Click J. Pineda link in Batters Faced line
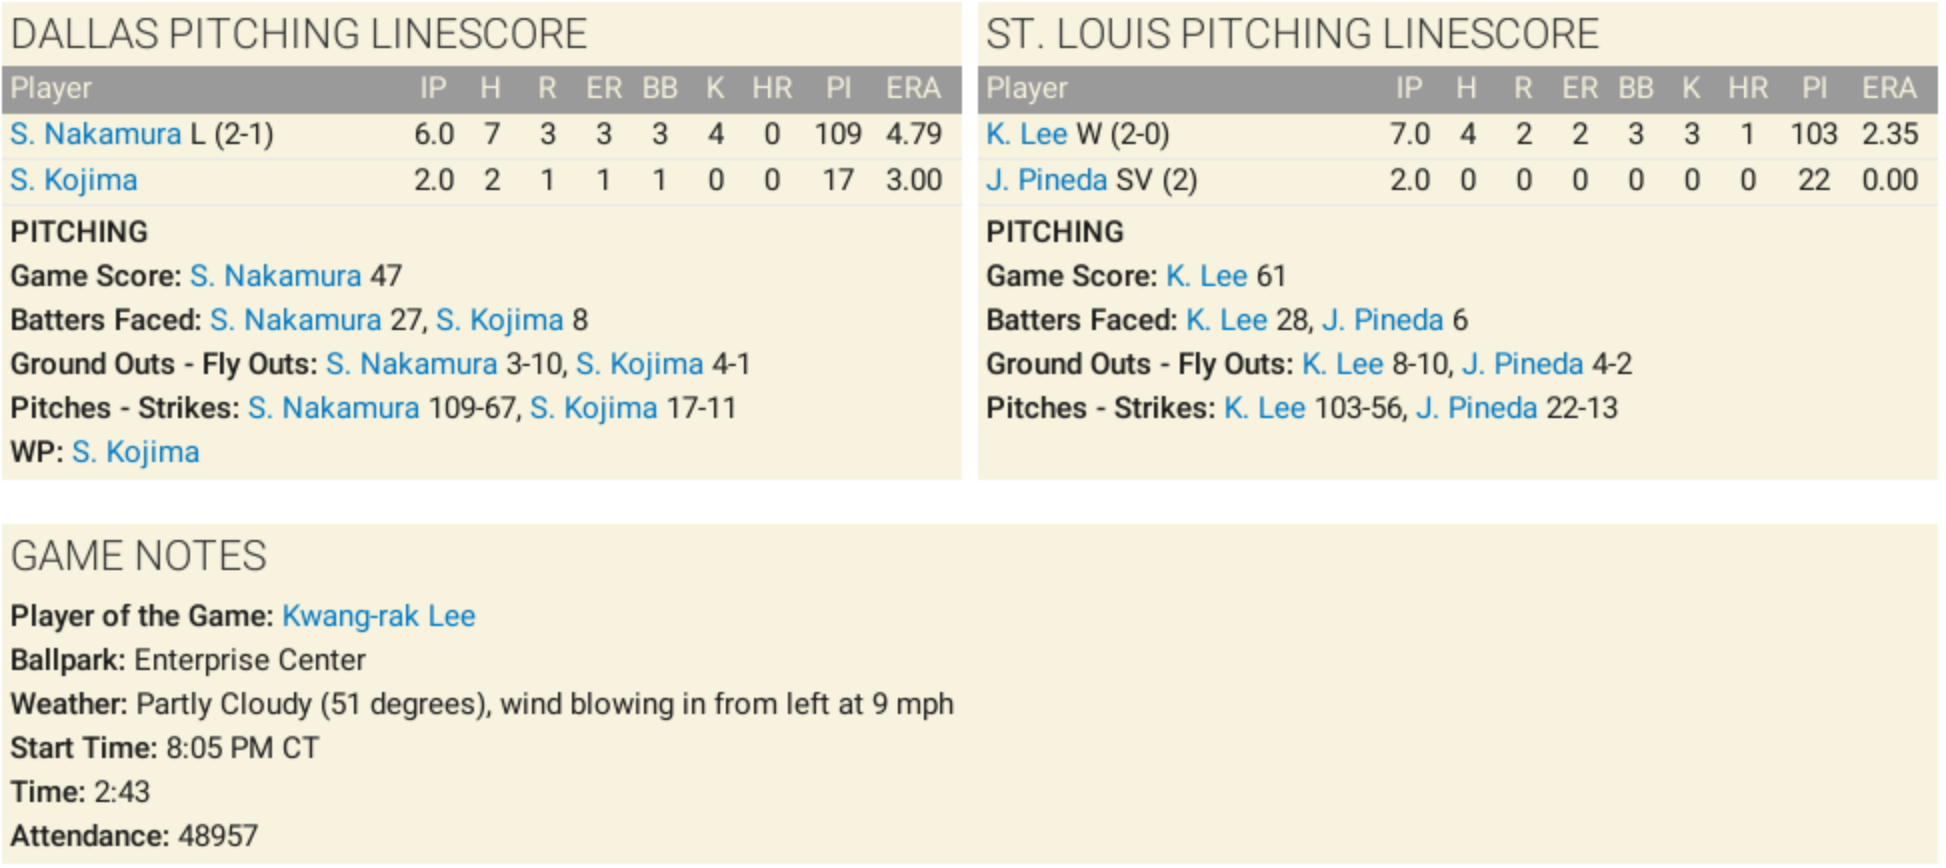The height and width of the screenshot is (868, 1946). [1382, 320]
